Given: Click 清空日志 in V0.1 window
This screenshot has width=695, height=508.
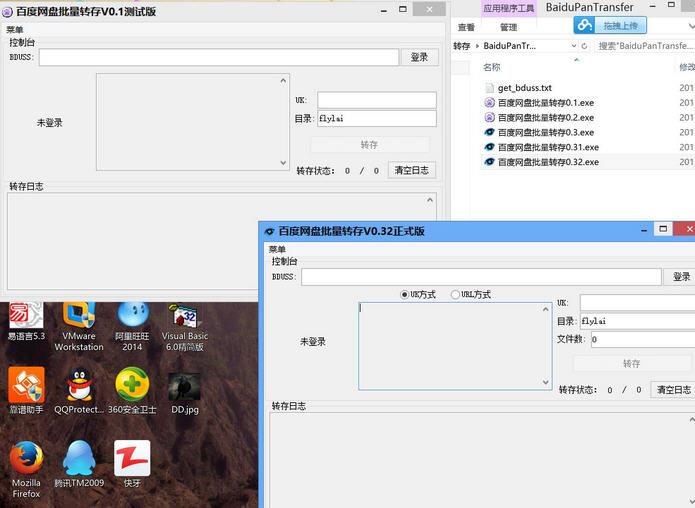Looking at the screenshot, I should pos(412,170).
